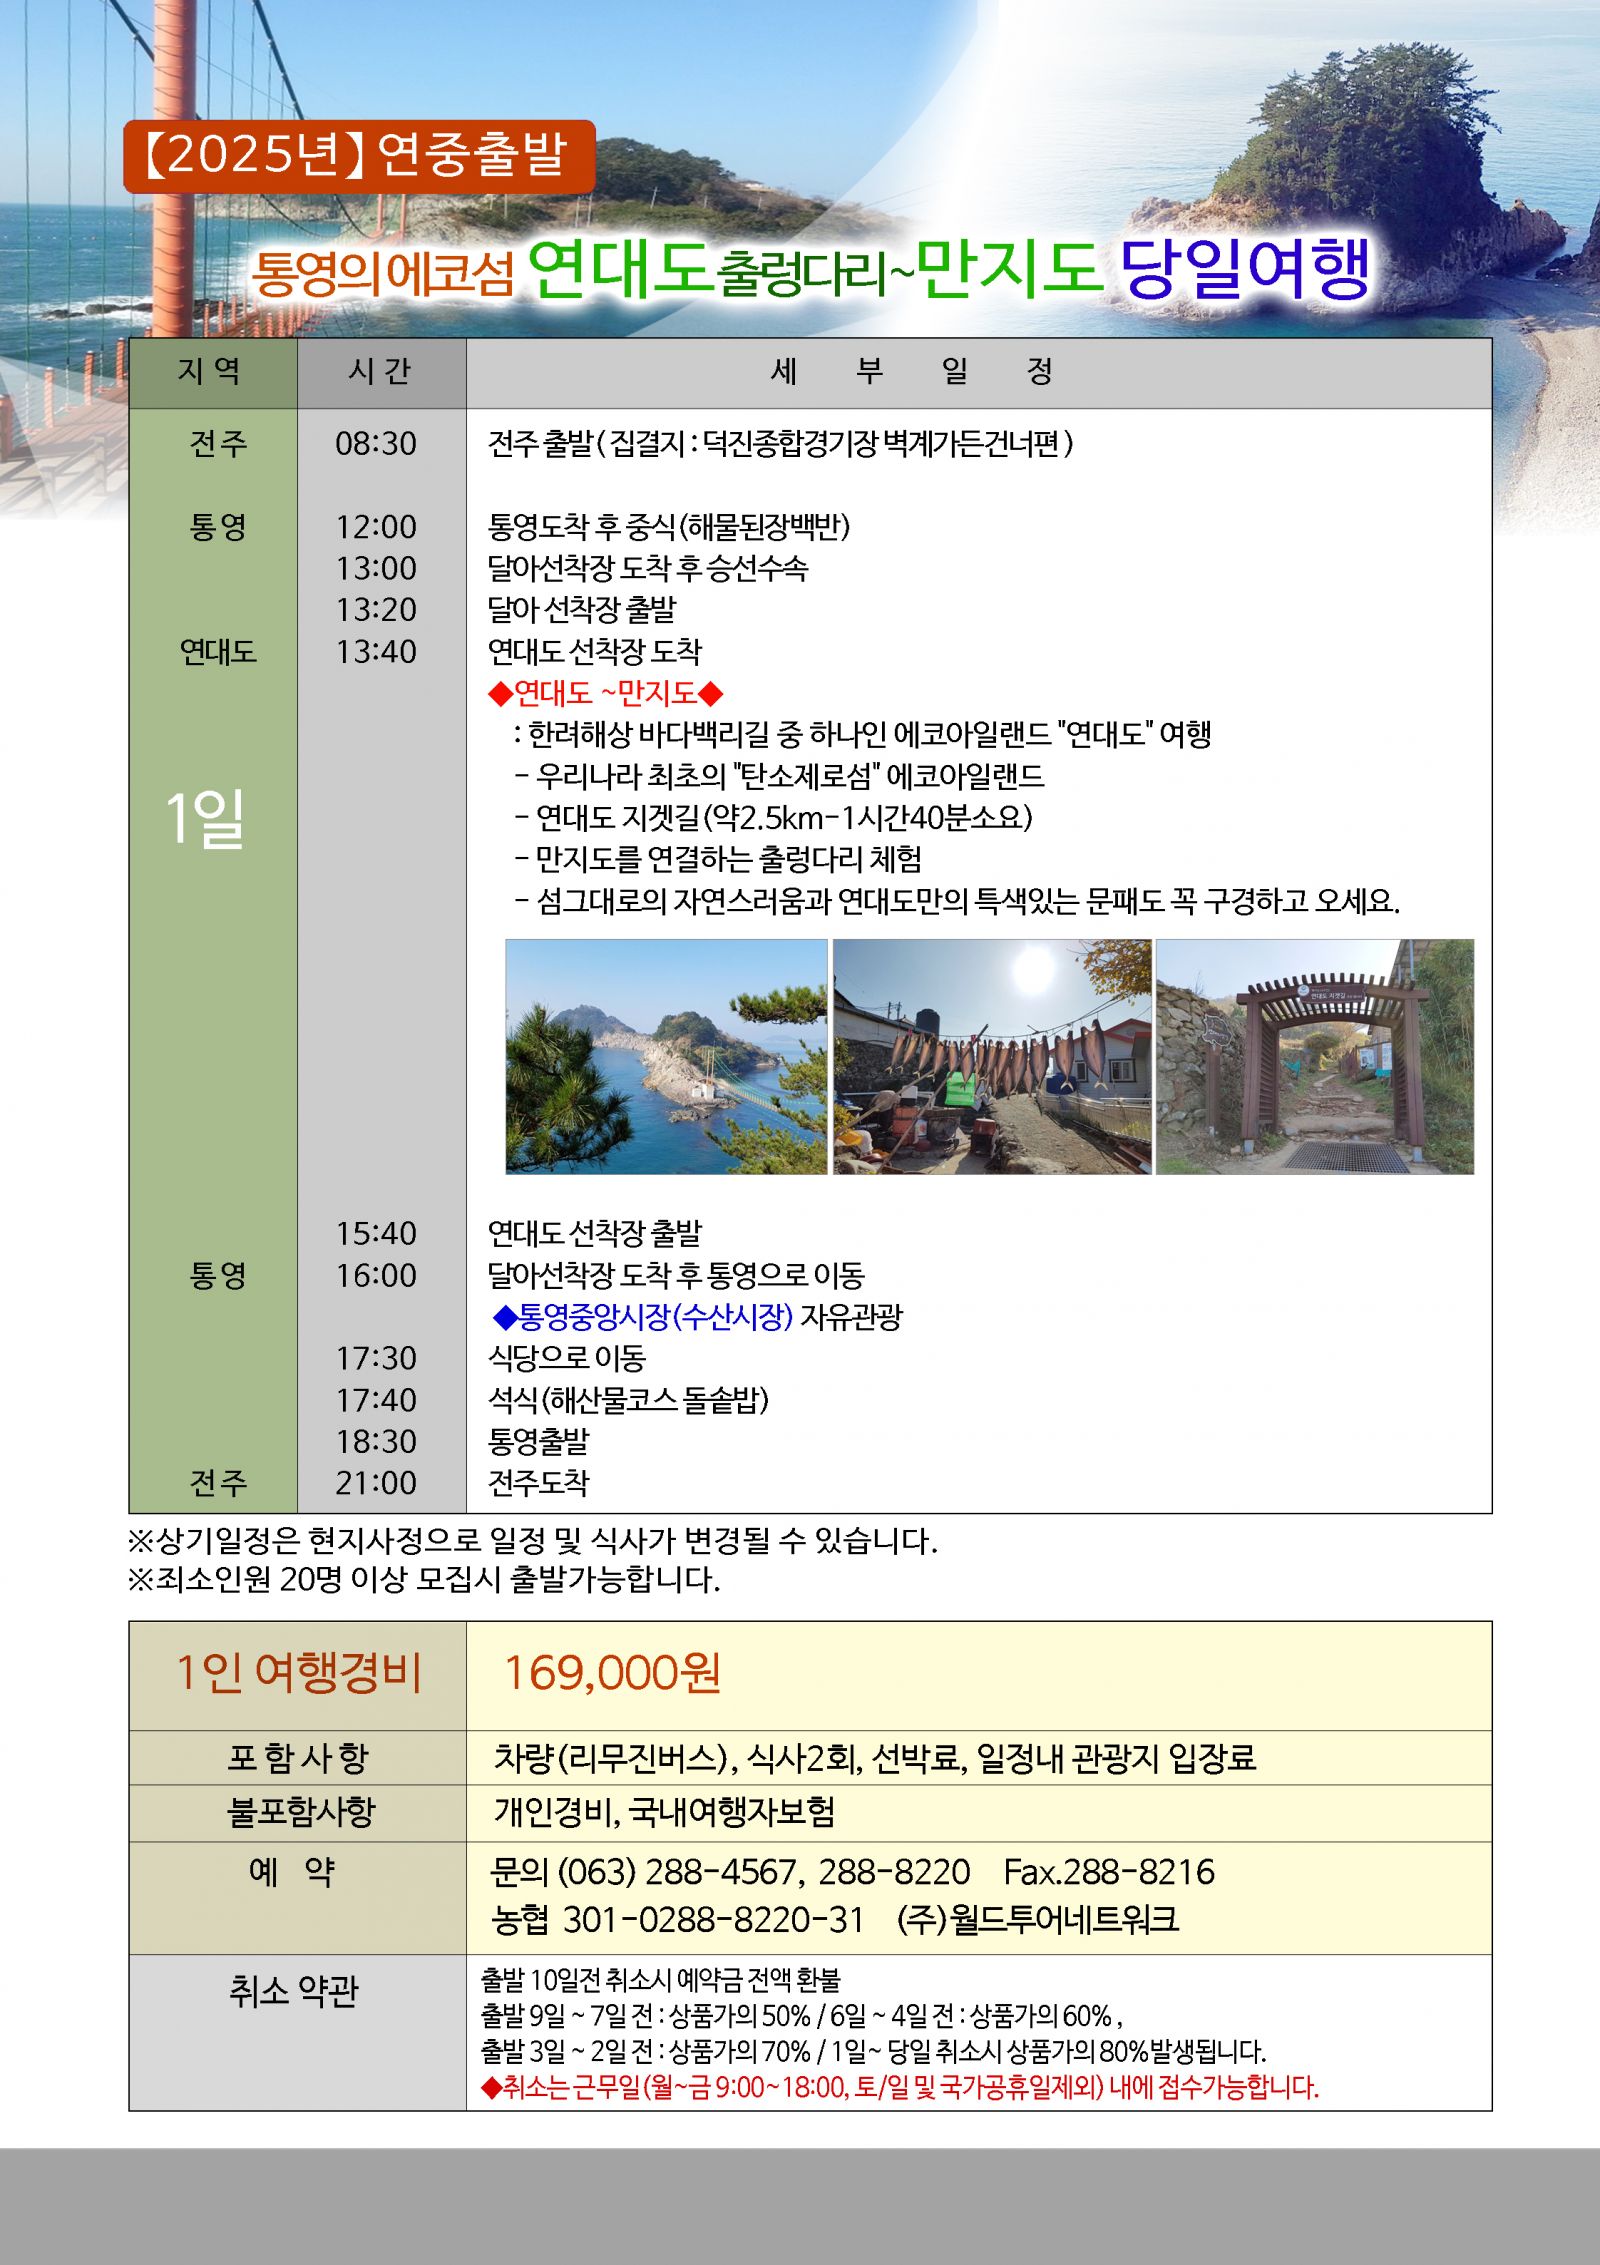Screen dimensions: 1600x2265
Task: Click 달아 선착장 출발 line
Action: [582, 610]
